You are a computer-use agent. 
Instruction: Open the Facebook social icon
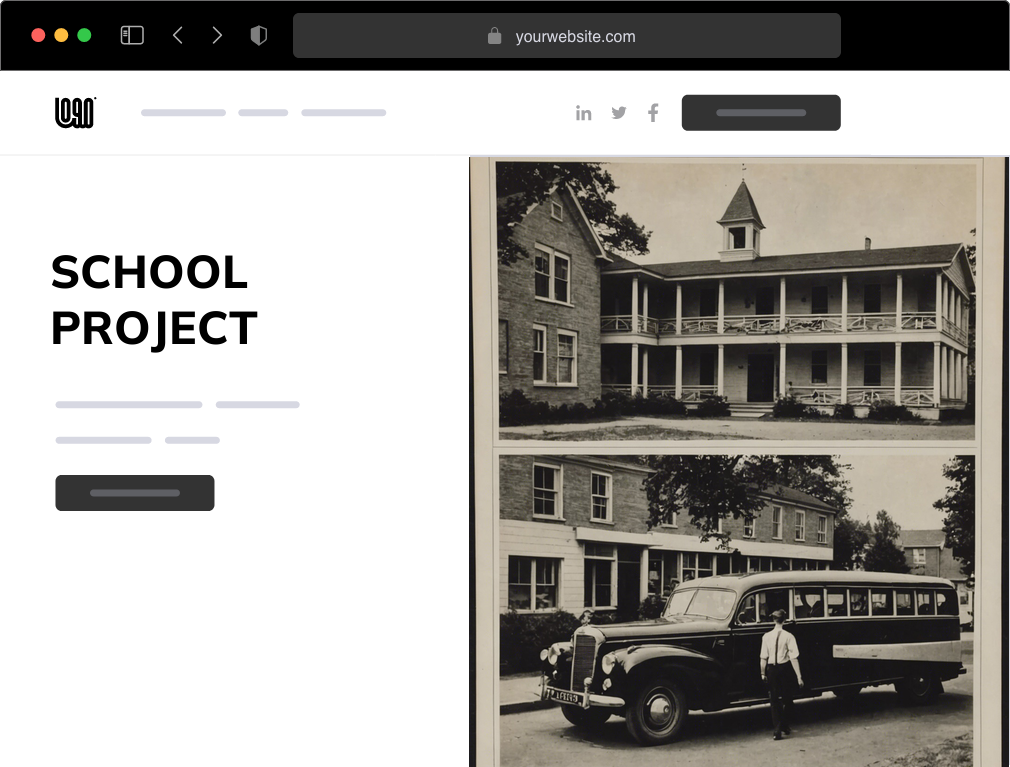tap(653, 112)
